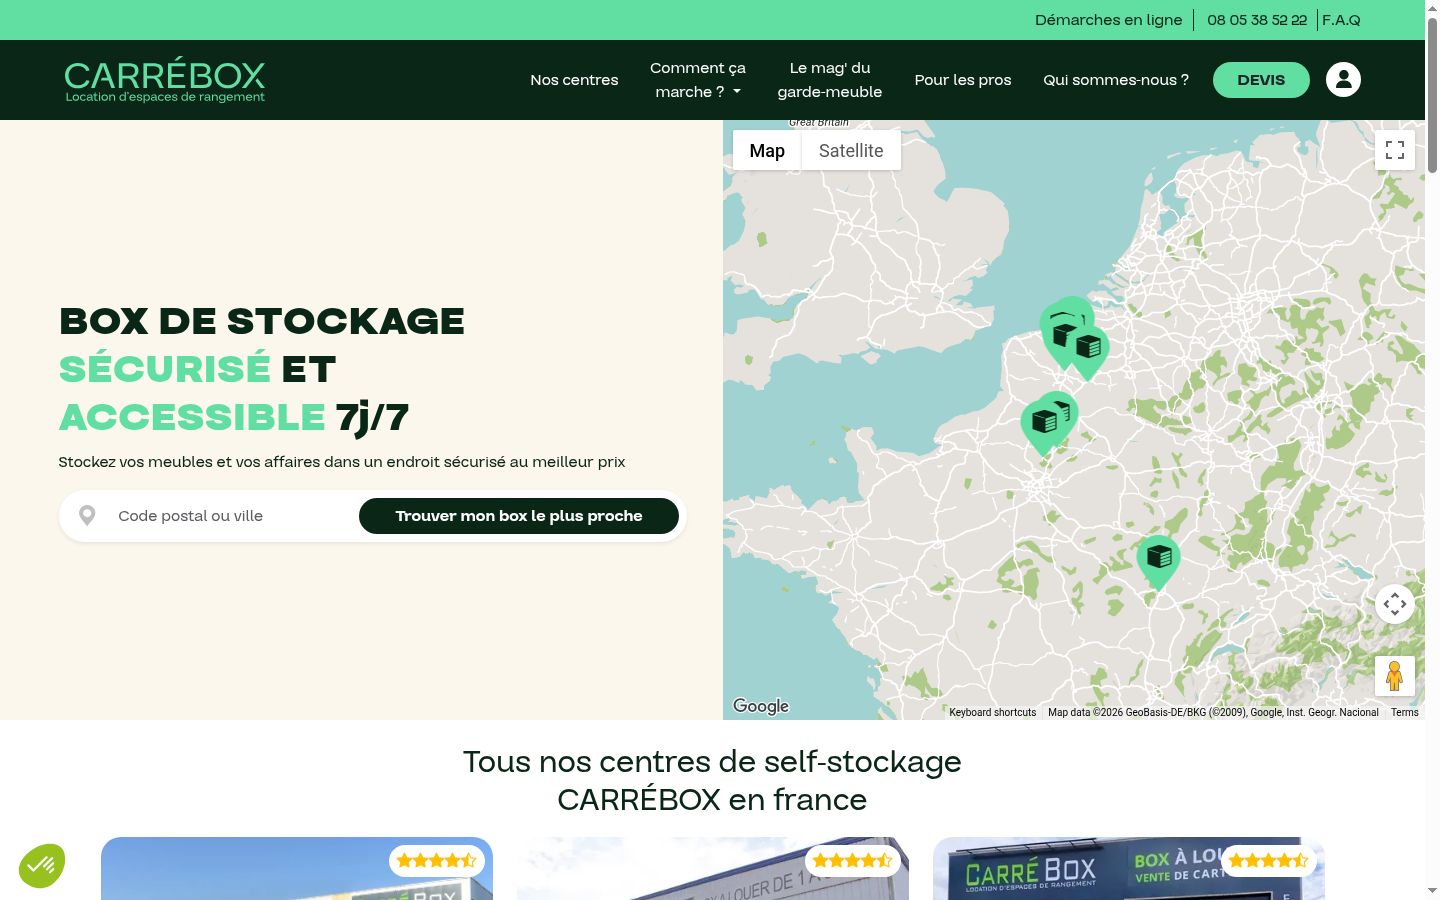Image resolution: width=1440 pixels, height=900 pixels.
Task: Click the phone number 08 05 38 52 22
Action: (x=1257, y=20)
